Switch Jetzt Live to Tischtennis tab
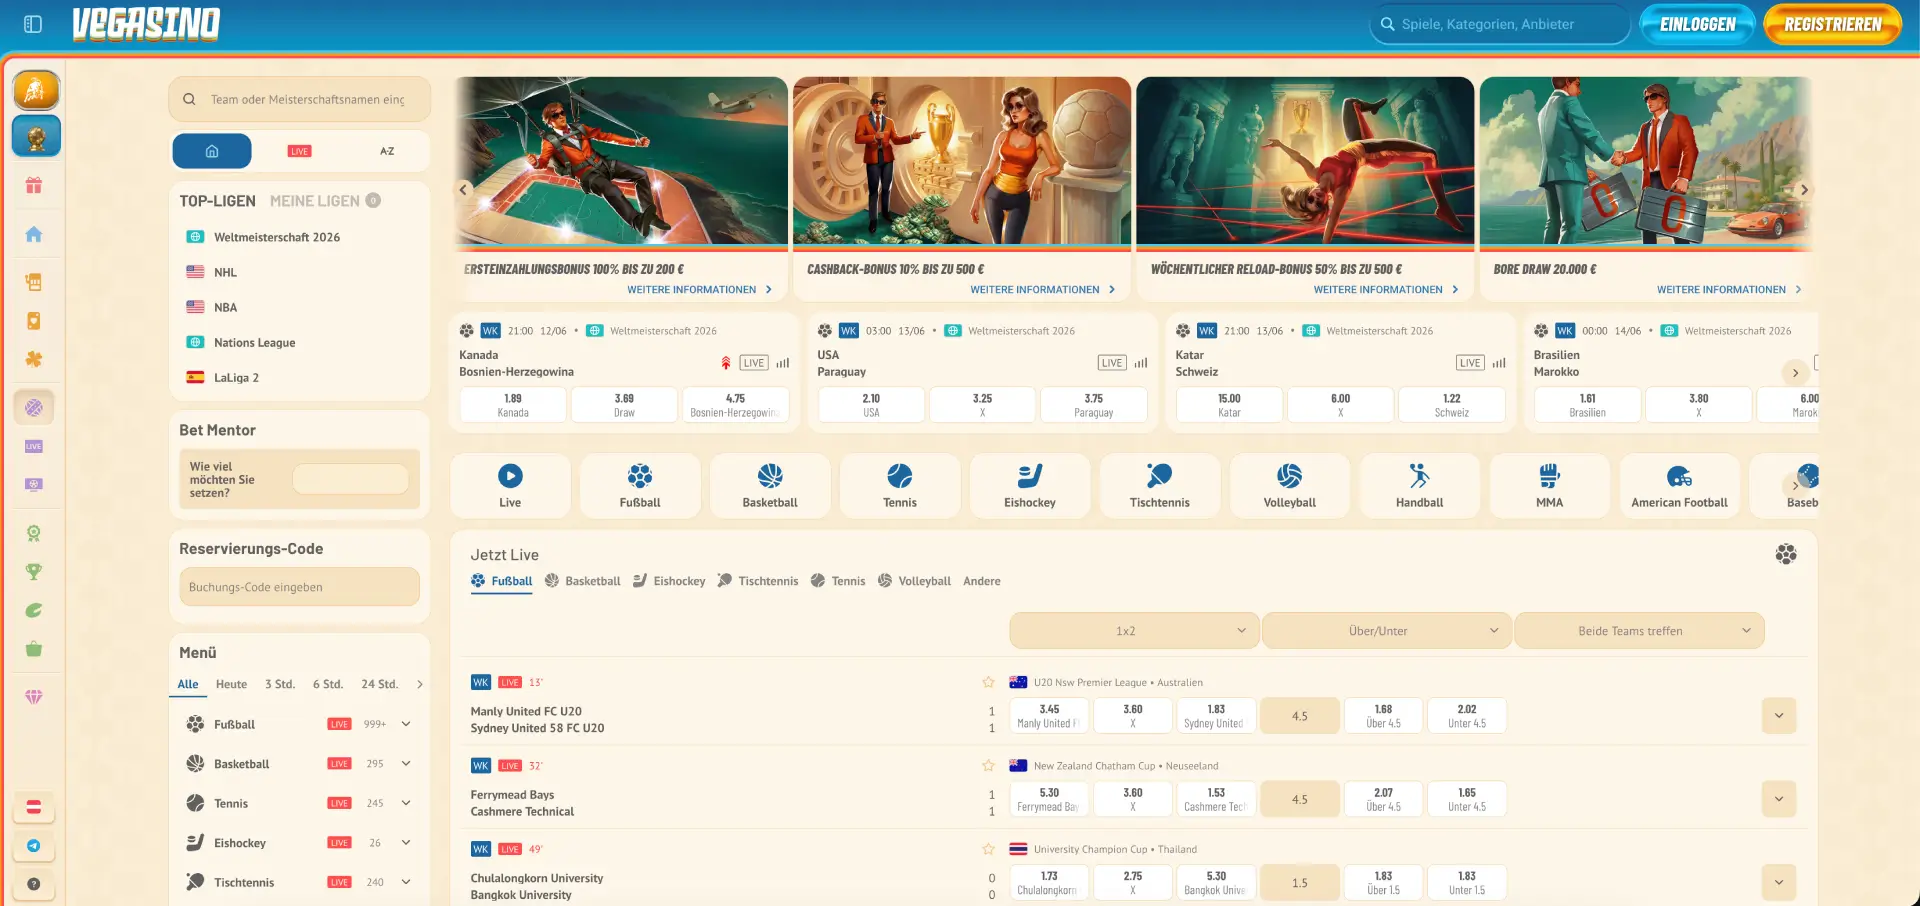 (x=758, y=581)
